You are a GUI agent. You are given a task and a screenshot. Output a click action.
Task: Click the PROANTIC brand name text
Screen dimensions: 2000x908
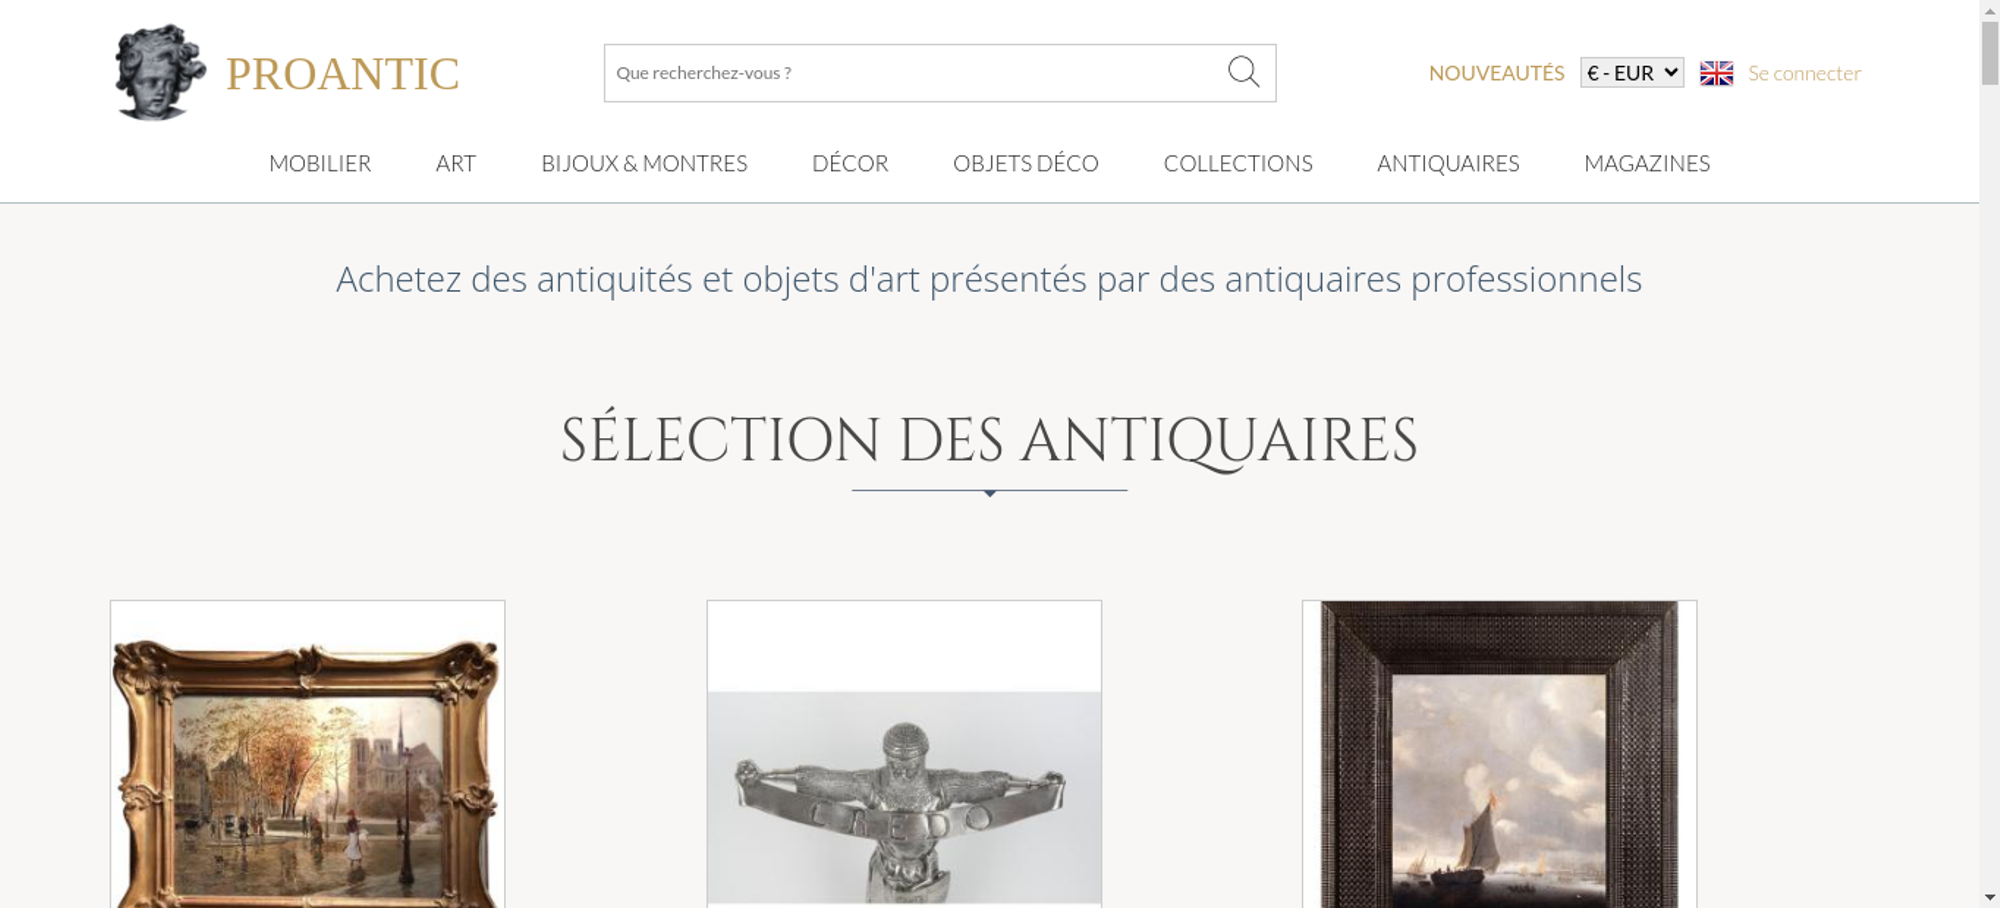pos(342,74)
